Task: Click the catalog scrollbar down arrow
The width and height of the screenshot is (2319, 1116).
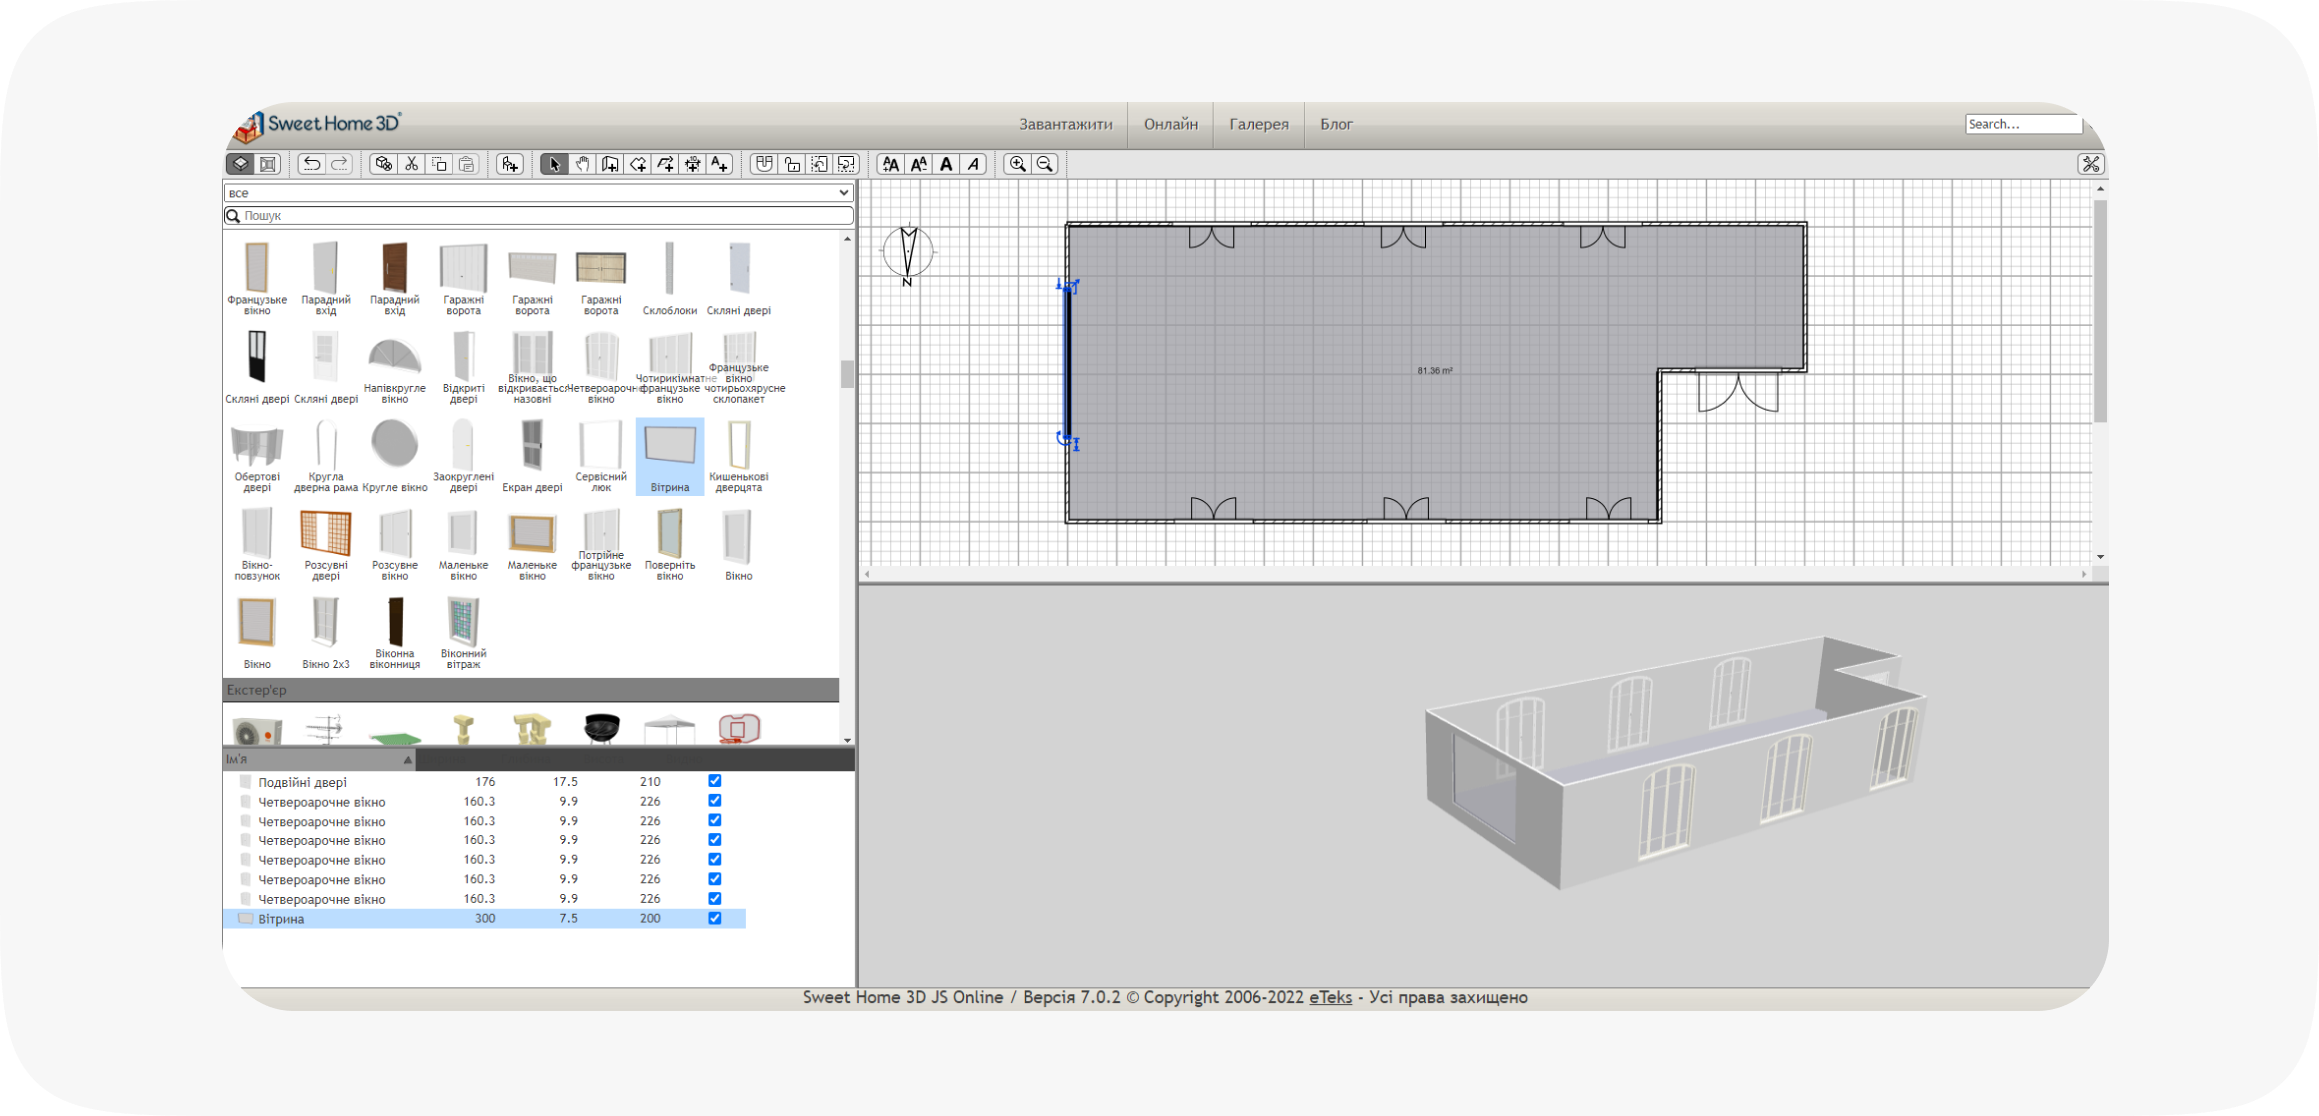Action: point(847,740)
